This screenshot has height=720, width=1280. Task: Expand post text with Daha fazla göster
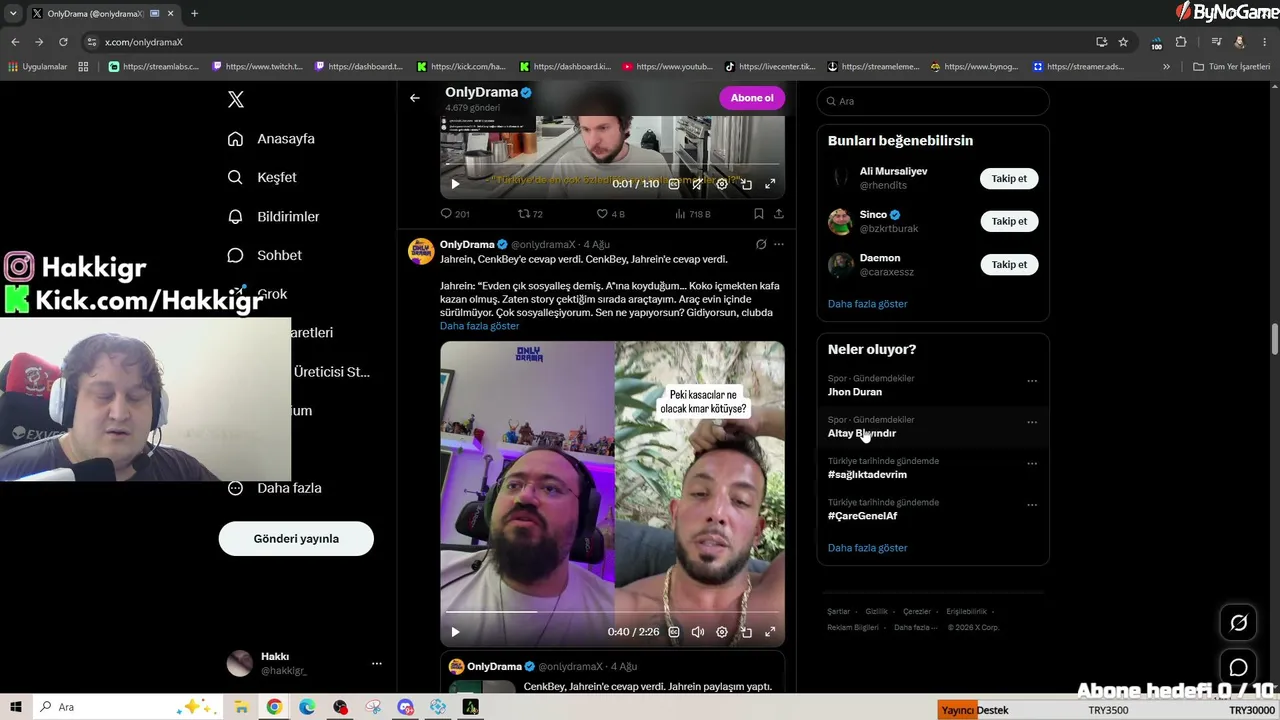[479, 326]
